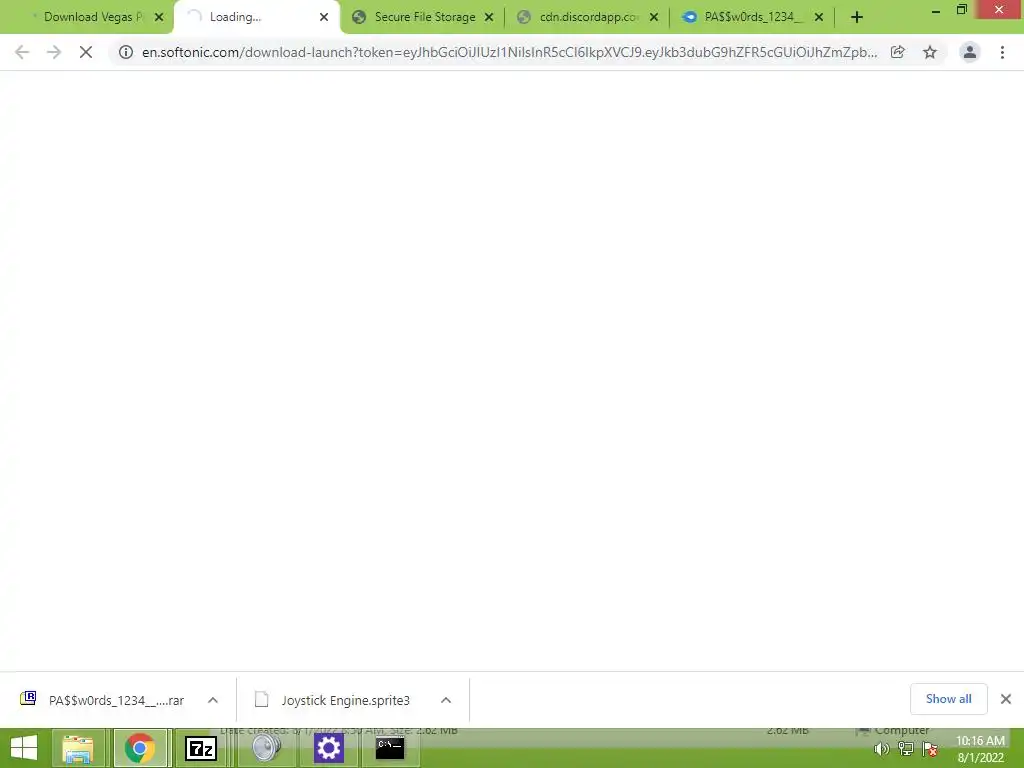Viewport: 1024px width, 768px height.
Task: Show all downloads
Action: pyautogui.click(x=948, y=699)
